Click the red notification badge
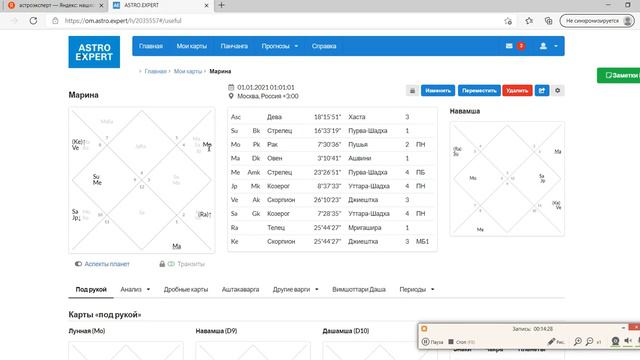This screenshot has height=360, width=640. pos(521,46)
